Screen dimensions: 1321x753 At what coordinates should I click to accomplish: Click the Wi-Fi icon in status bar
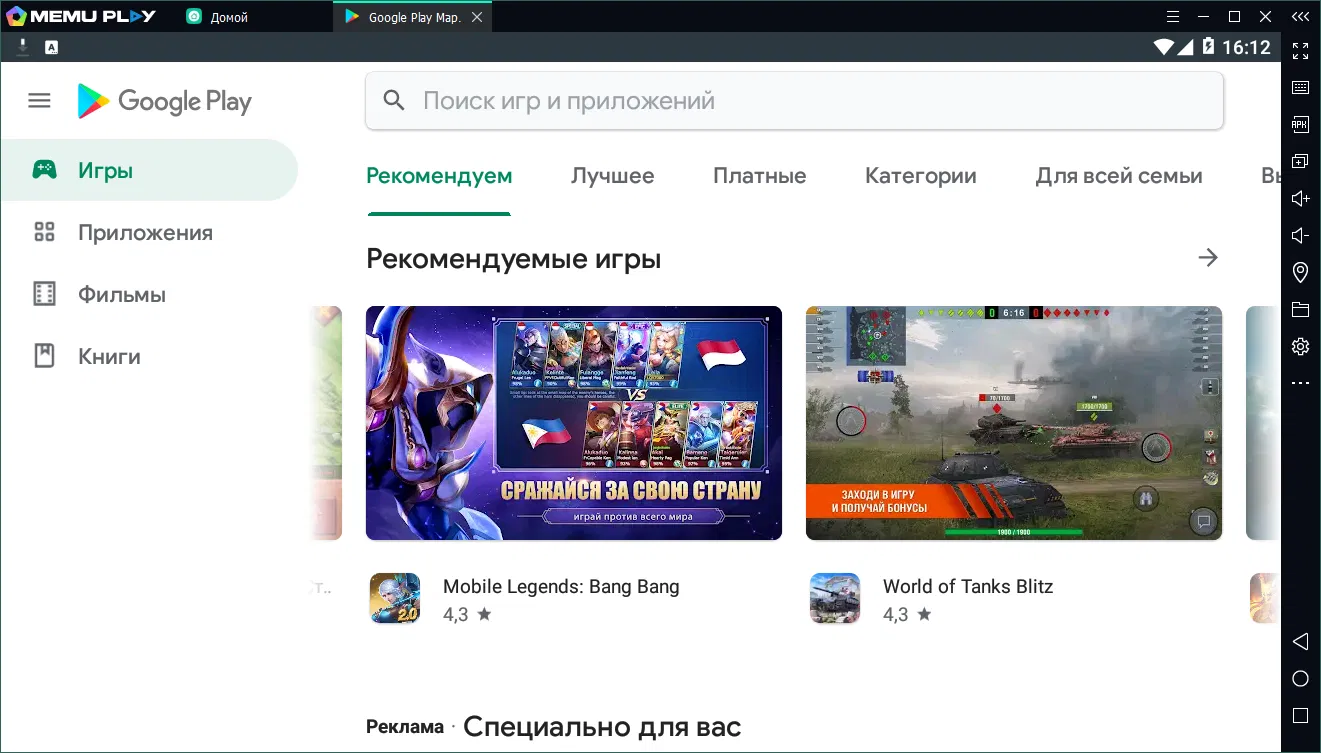[x=1163, y=47]
